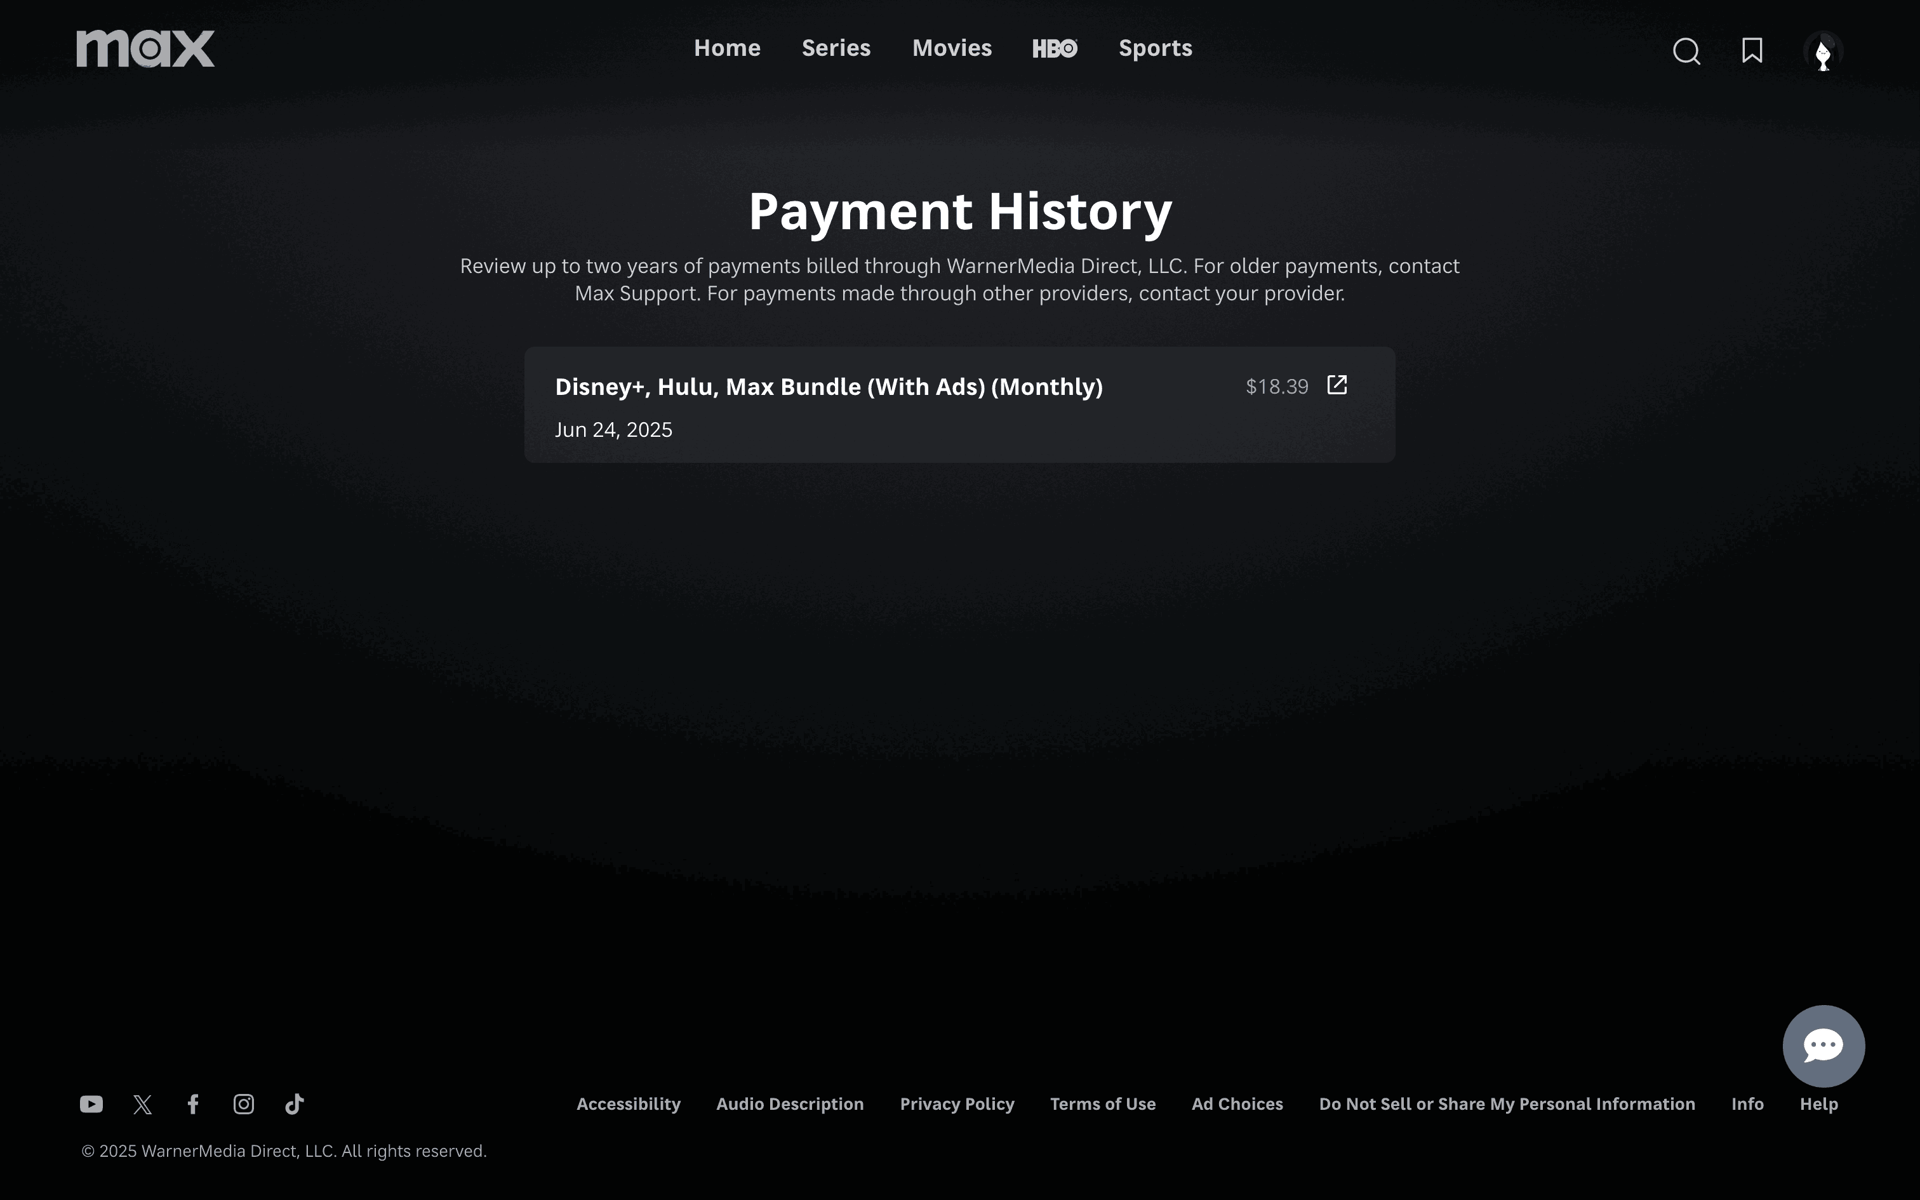Go to the Movies tab
Image resolution: width=1920 pixels, height=1200 pixels.
(952, 48)
